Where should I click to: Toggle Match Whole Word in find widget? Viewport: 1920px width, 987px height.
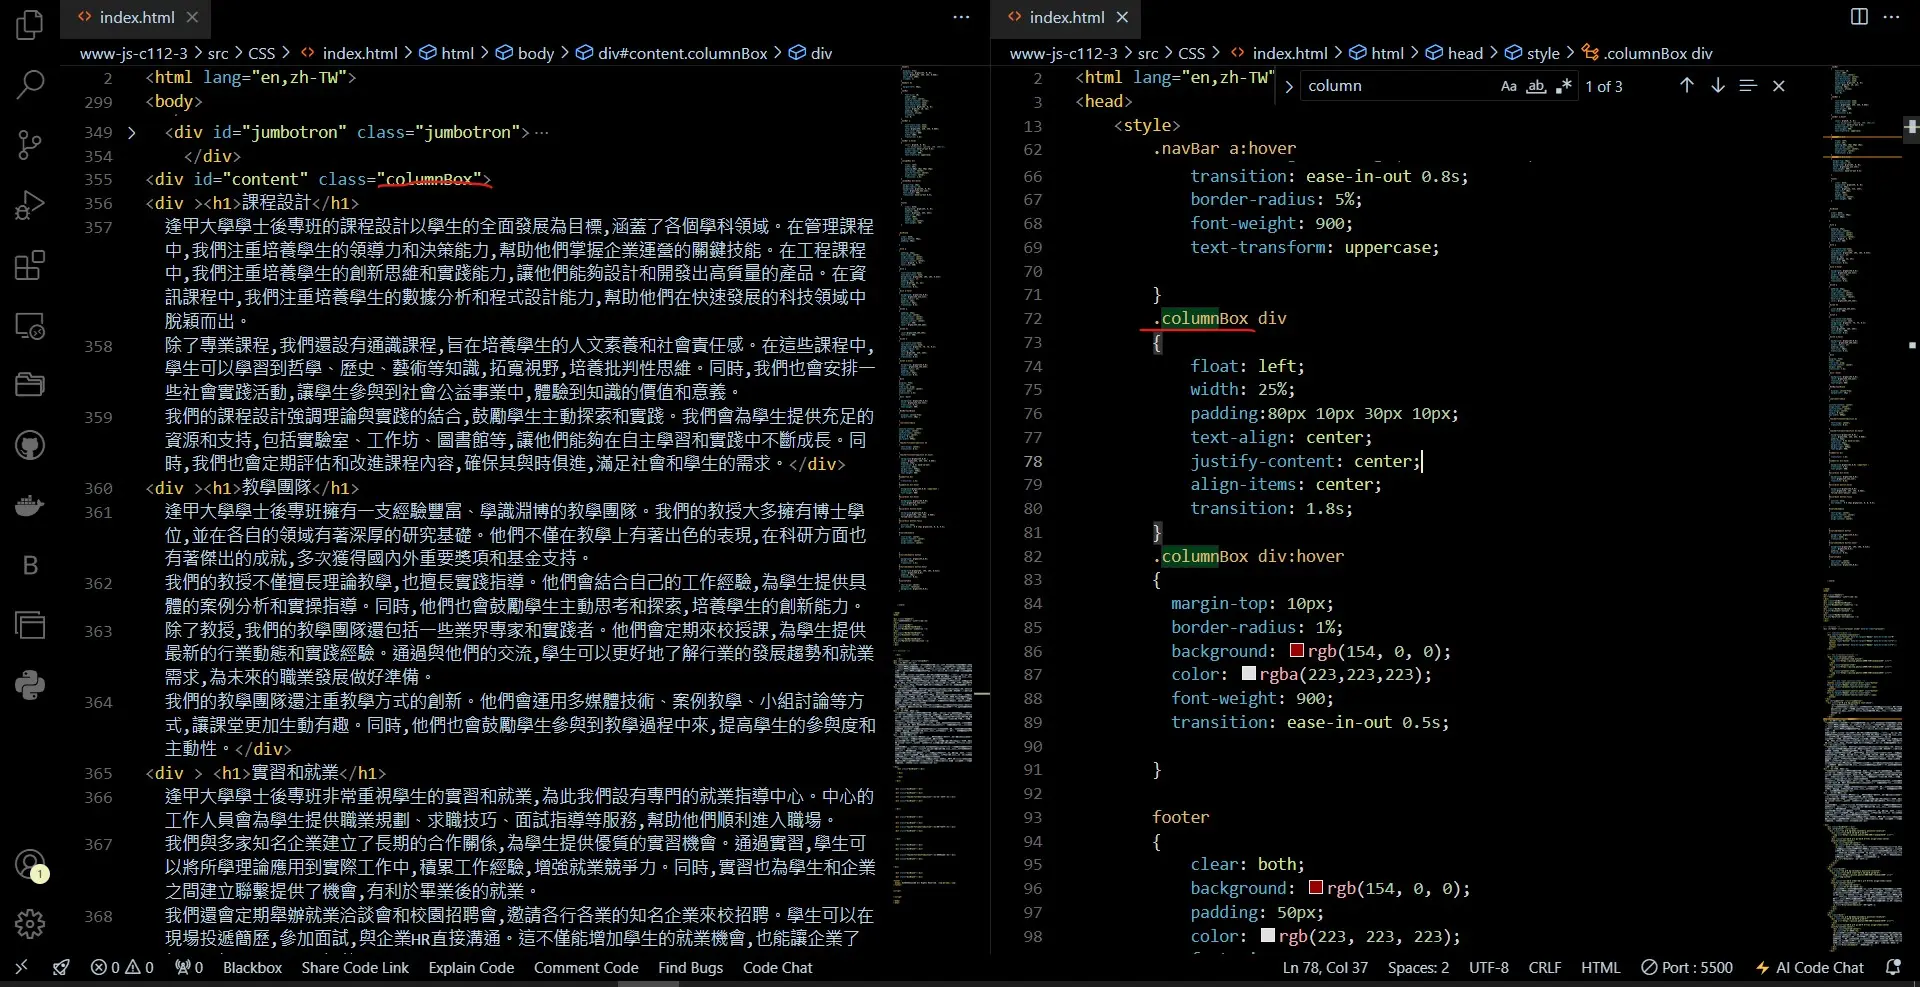1536,86
